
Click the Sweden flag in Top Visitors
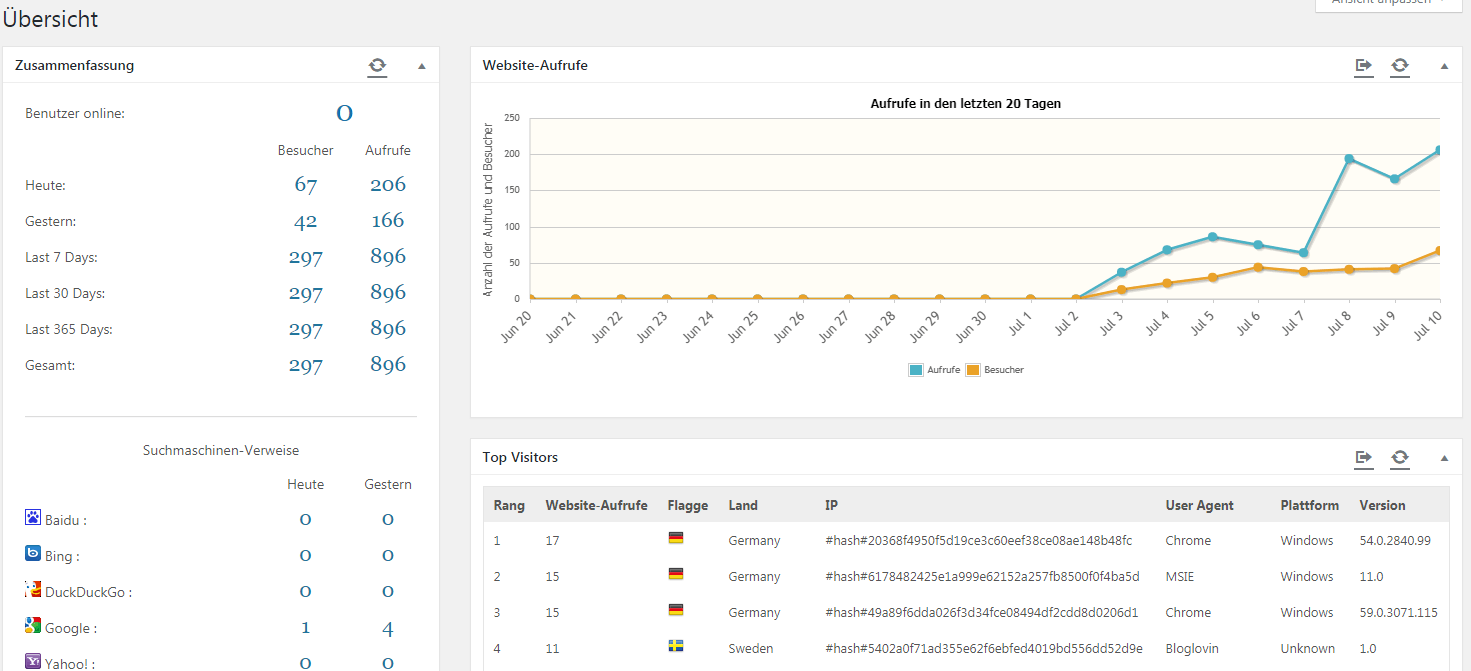pos(676,647)
